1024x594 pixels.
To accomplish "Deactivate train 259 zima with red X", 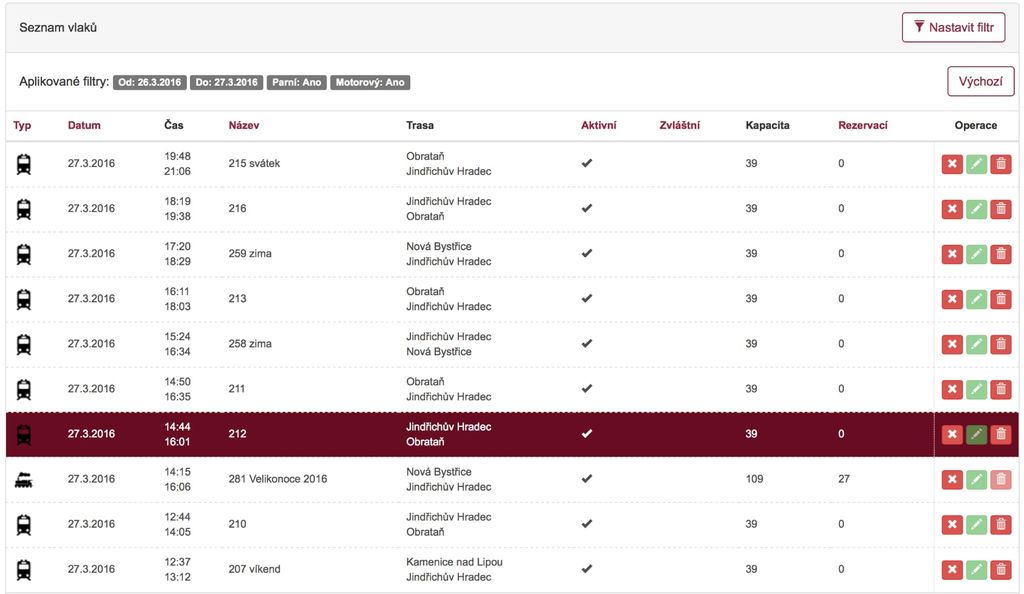I will pyautogui.click(x=952, y=254).
